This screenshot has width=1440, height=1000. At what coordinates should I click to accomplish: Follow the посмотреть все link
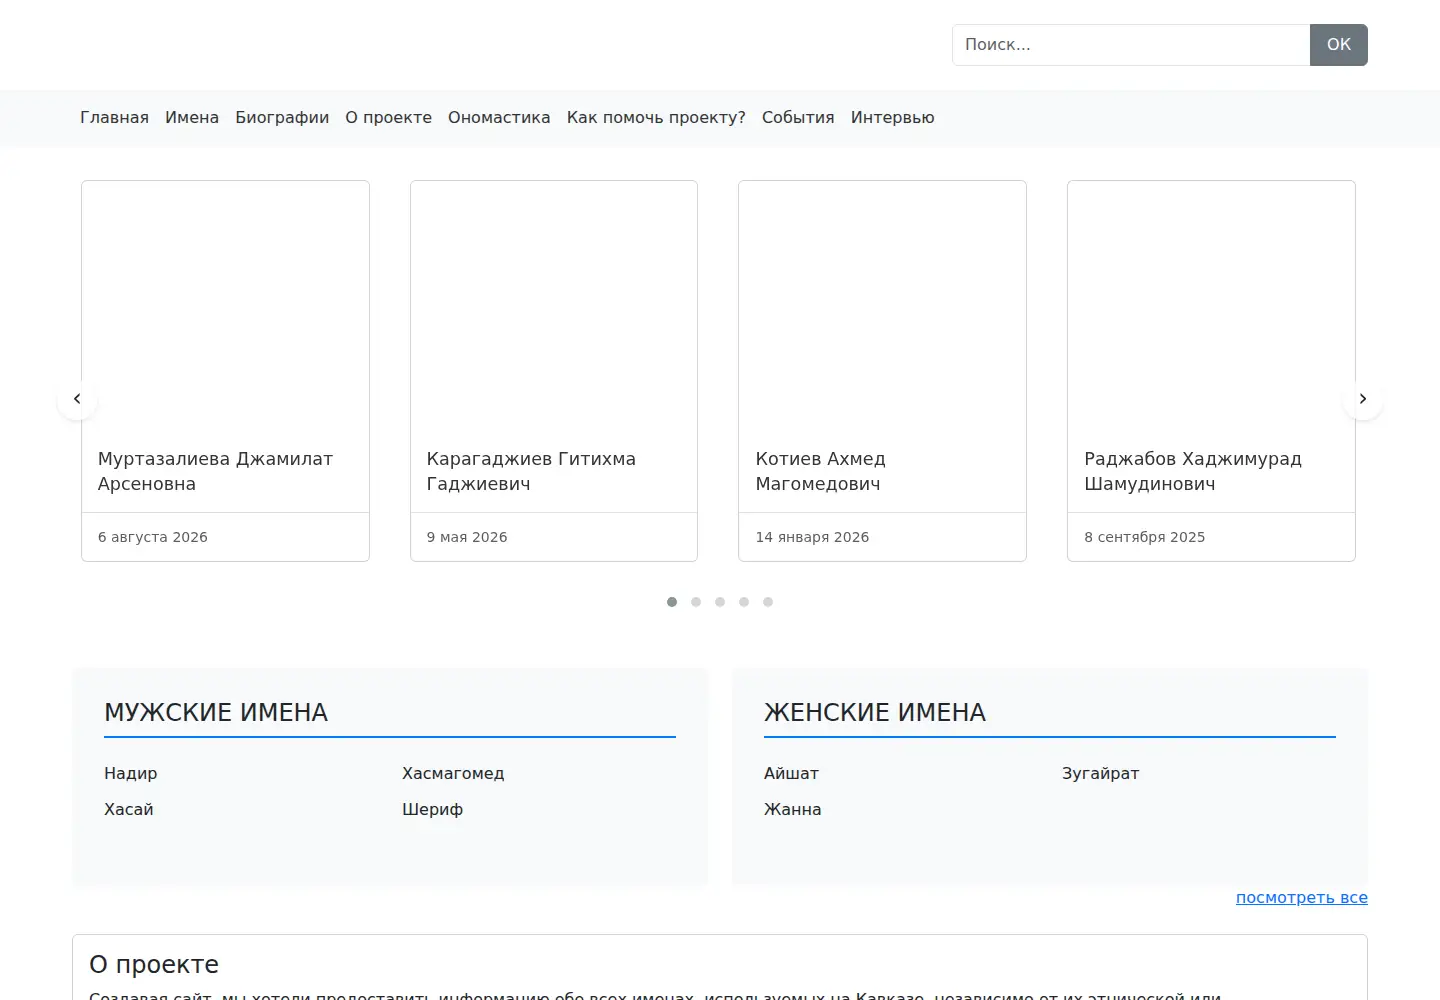pyautogui.click(x=1301, y=898)
